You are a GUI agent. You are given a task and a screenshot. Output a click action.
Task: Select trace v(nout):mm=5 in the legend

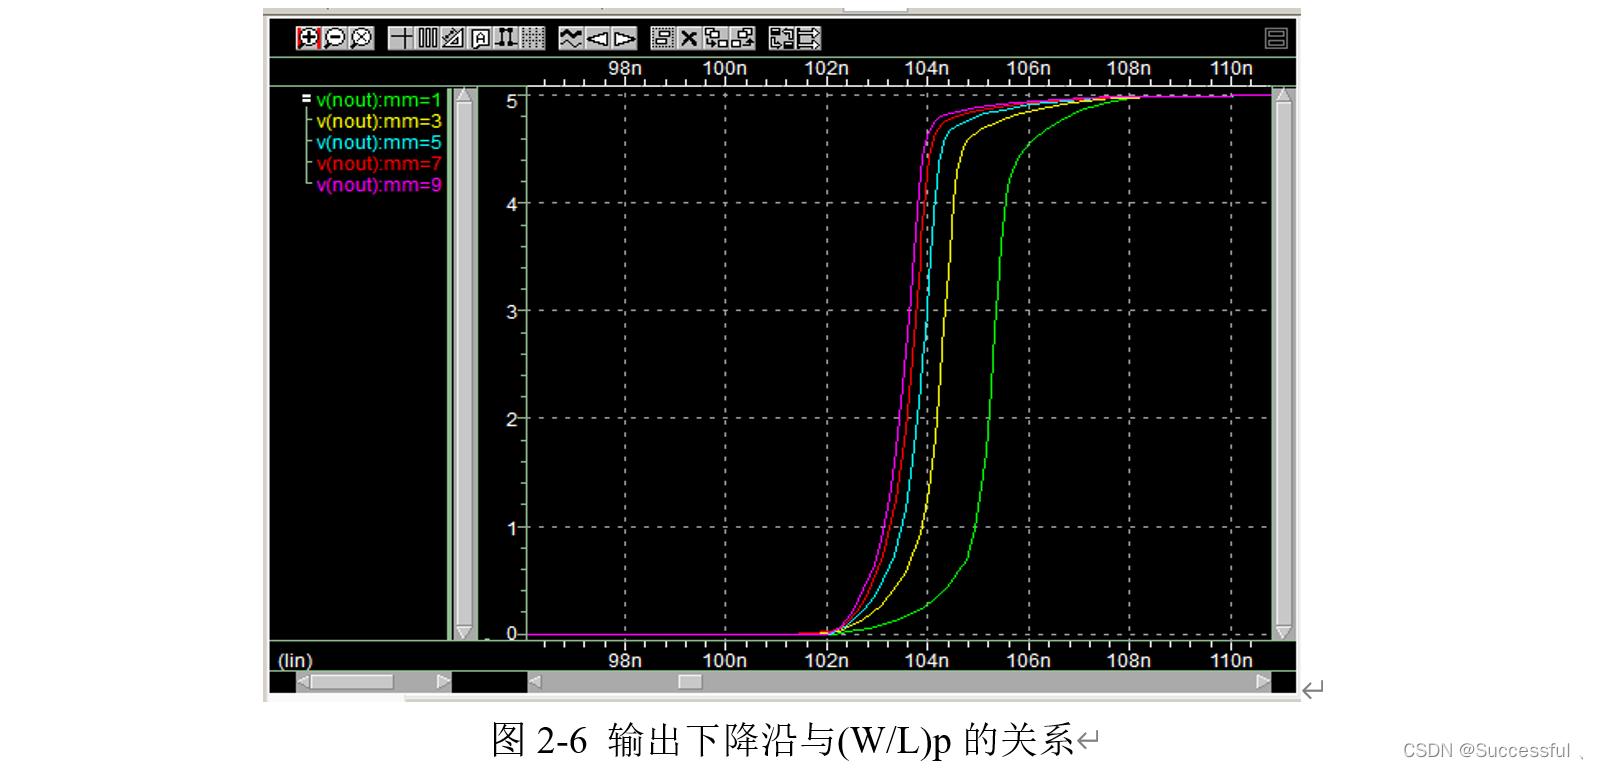coord(378,142)
